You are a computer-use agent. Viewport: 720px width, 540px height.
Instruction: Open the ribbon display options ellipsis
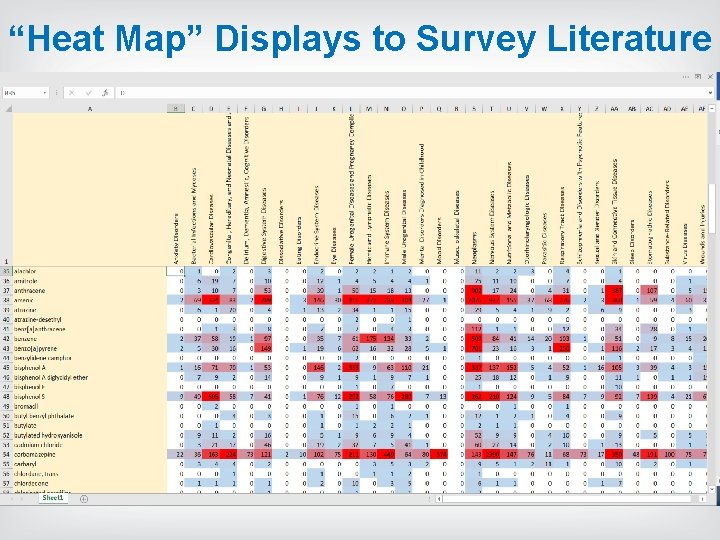coord(686,77)
